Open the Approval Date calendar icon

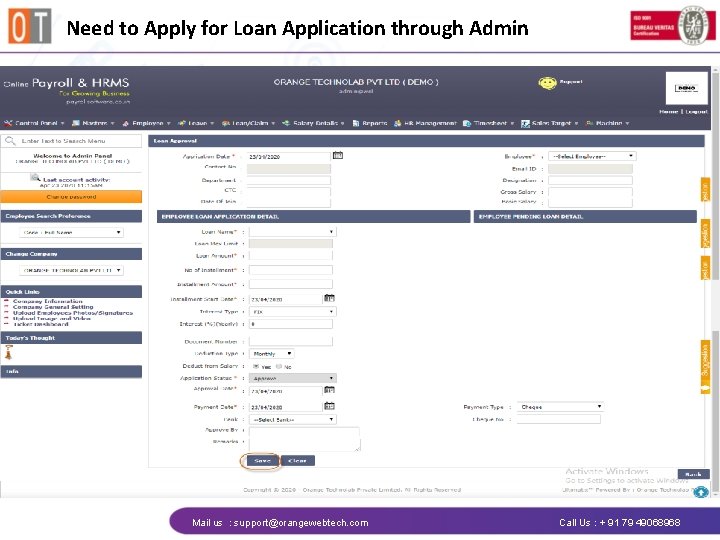tap(329, 390)
